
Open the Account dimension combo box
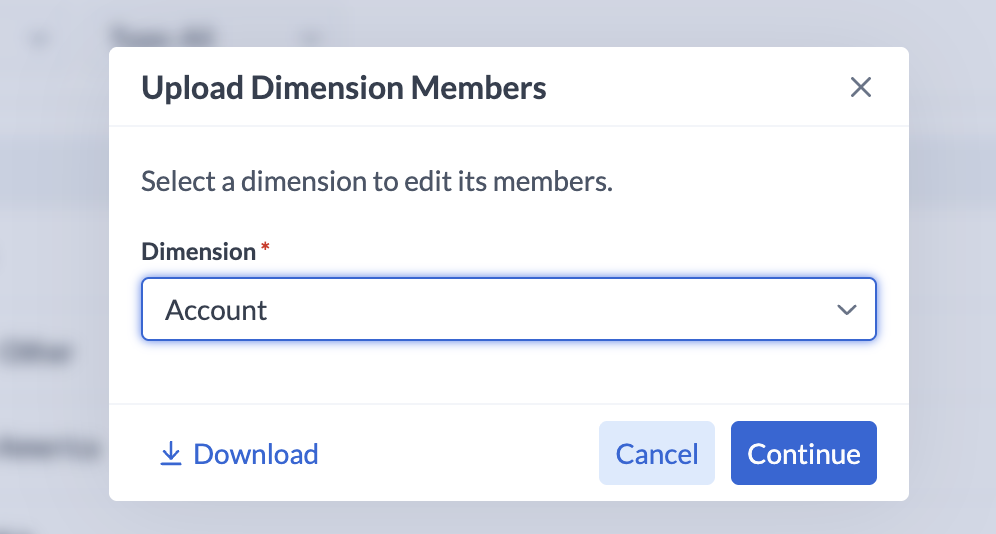(x=508, y=310)
